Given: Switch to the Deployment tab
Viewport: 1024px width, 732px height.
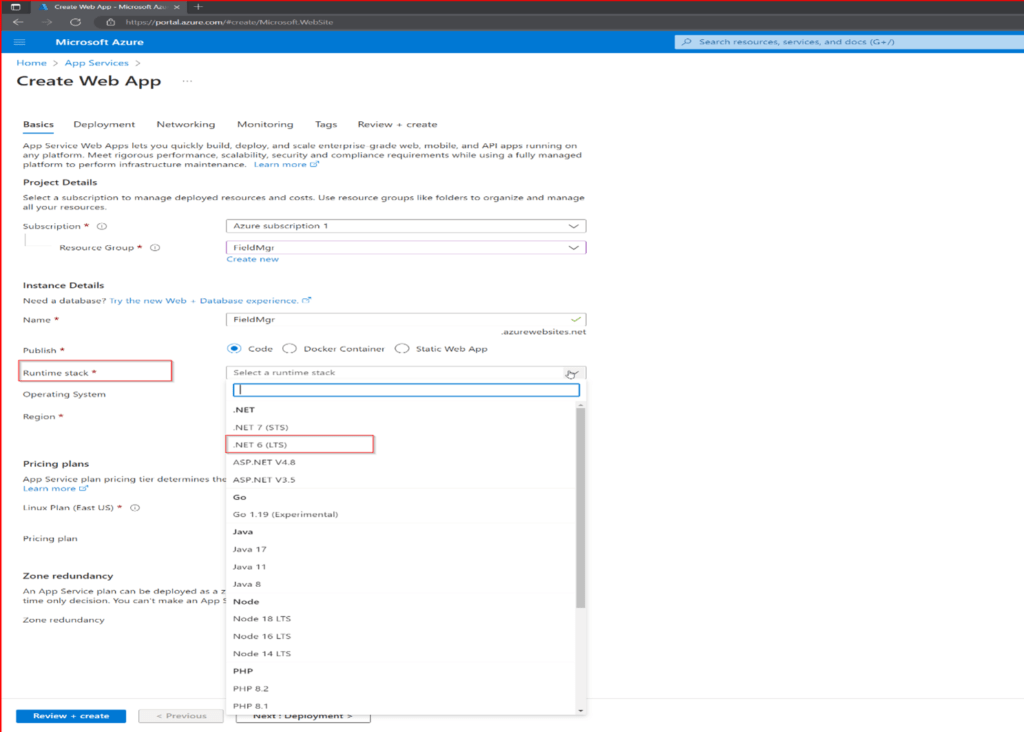Looking at the screenshot, I should click(x=104, y=124).
